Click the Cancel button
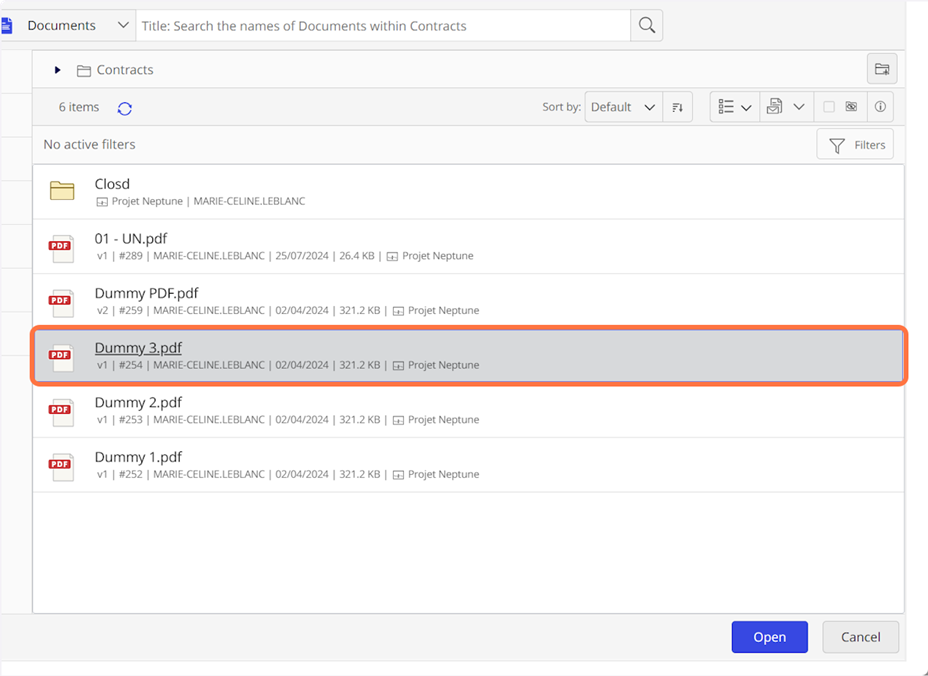The height and width of the screenshot is (676, 928). point(860,637)
